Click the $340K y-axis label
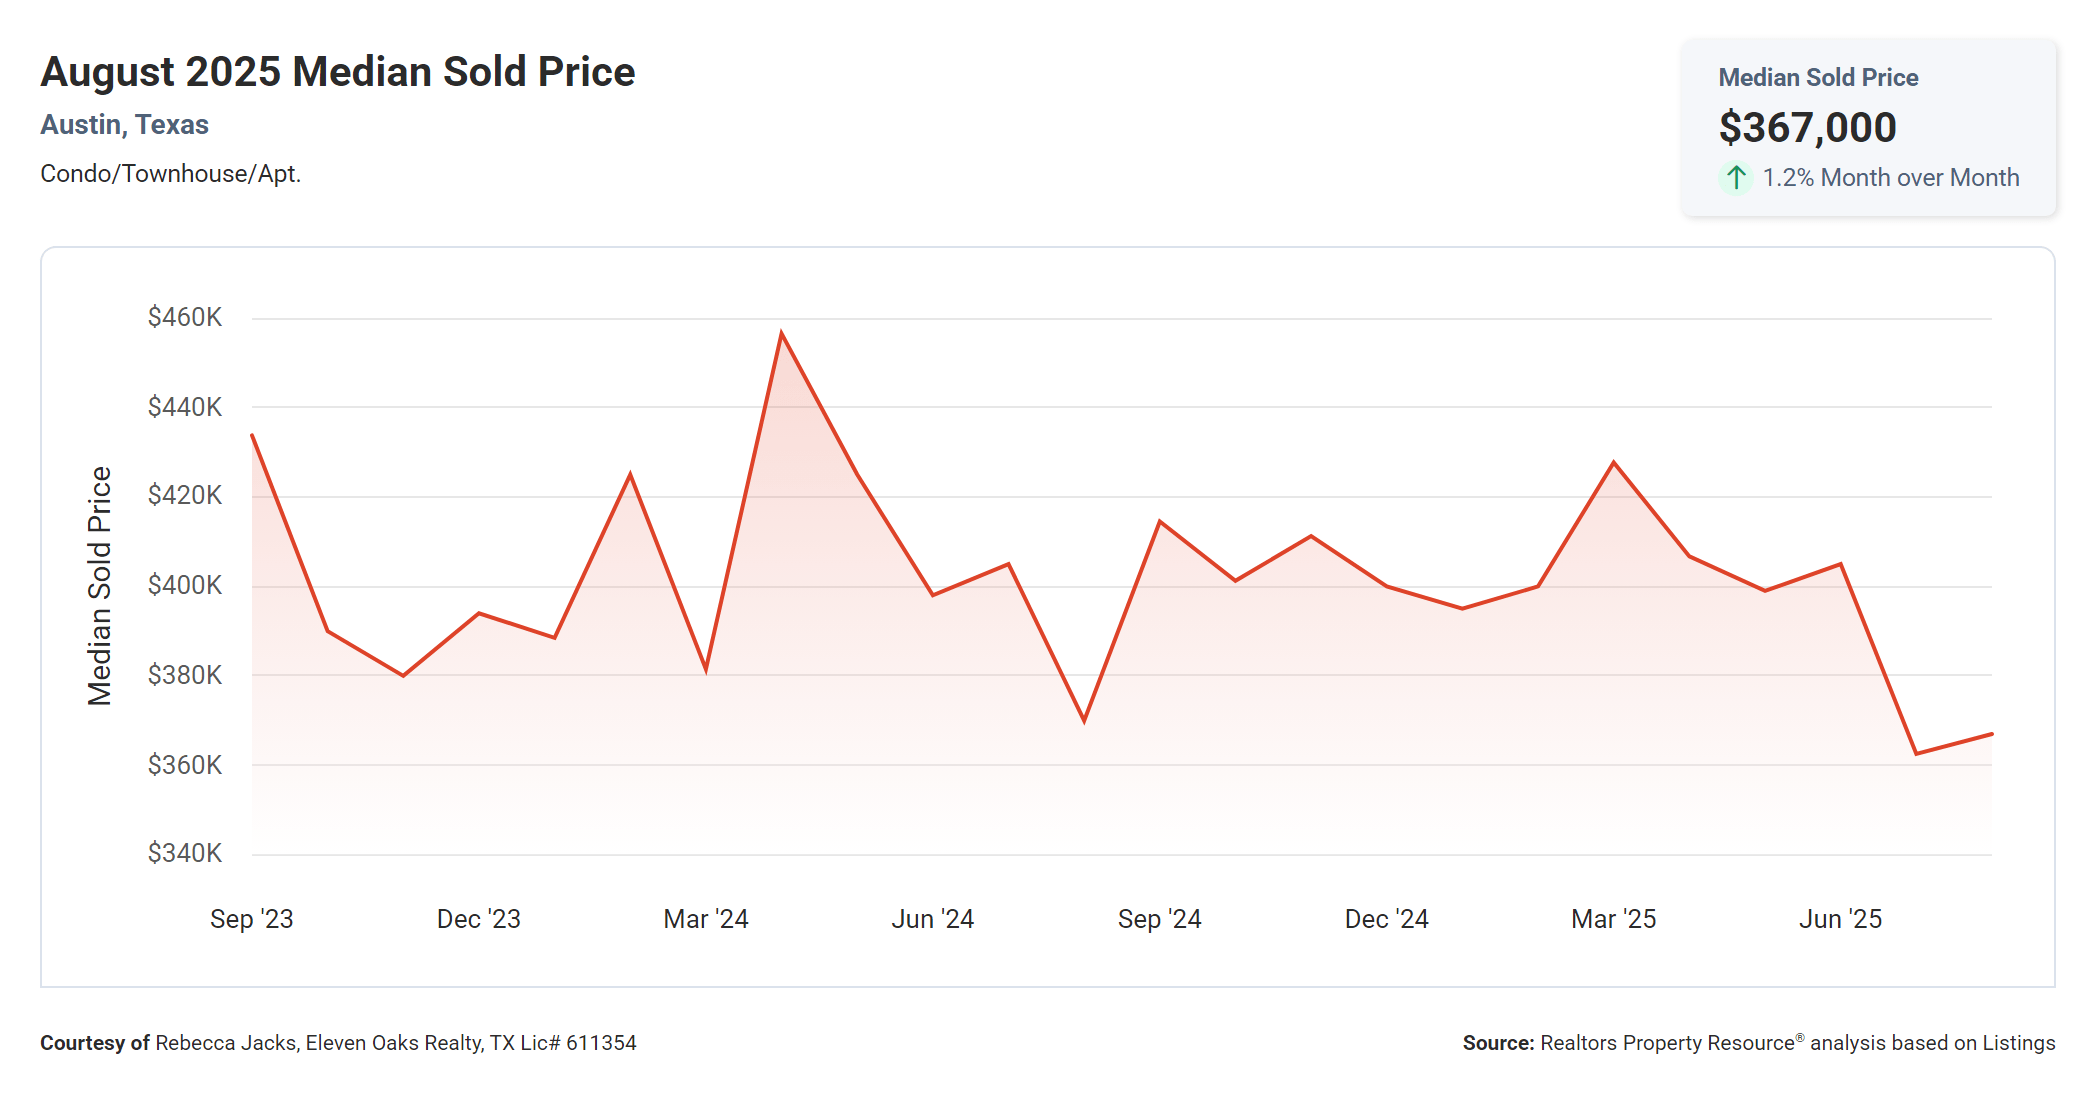Screen dimensions: 2096x1100 click(185, 853)
